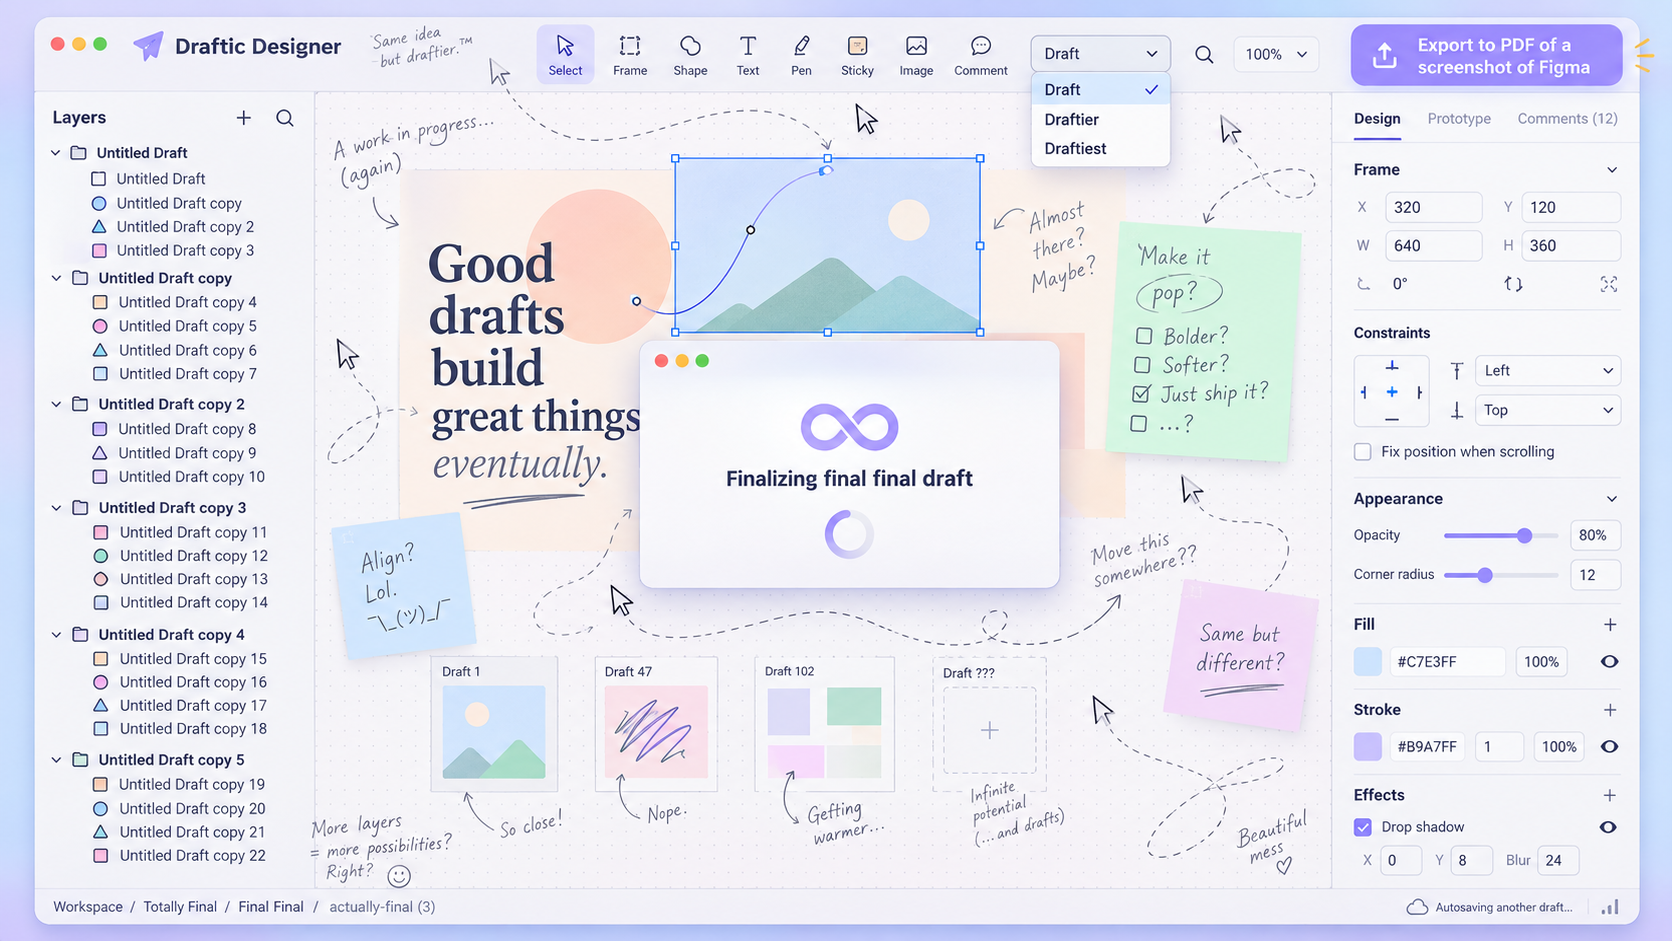Viewport: 1672px width, 941px height.
Task: Select the Frame tool
Action: [630, 55]
